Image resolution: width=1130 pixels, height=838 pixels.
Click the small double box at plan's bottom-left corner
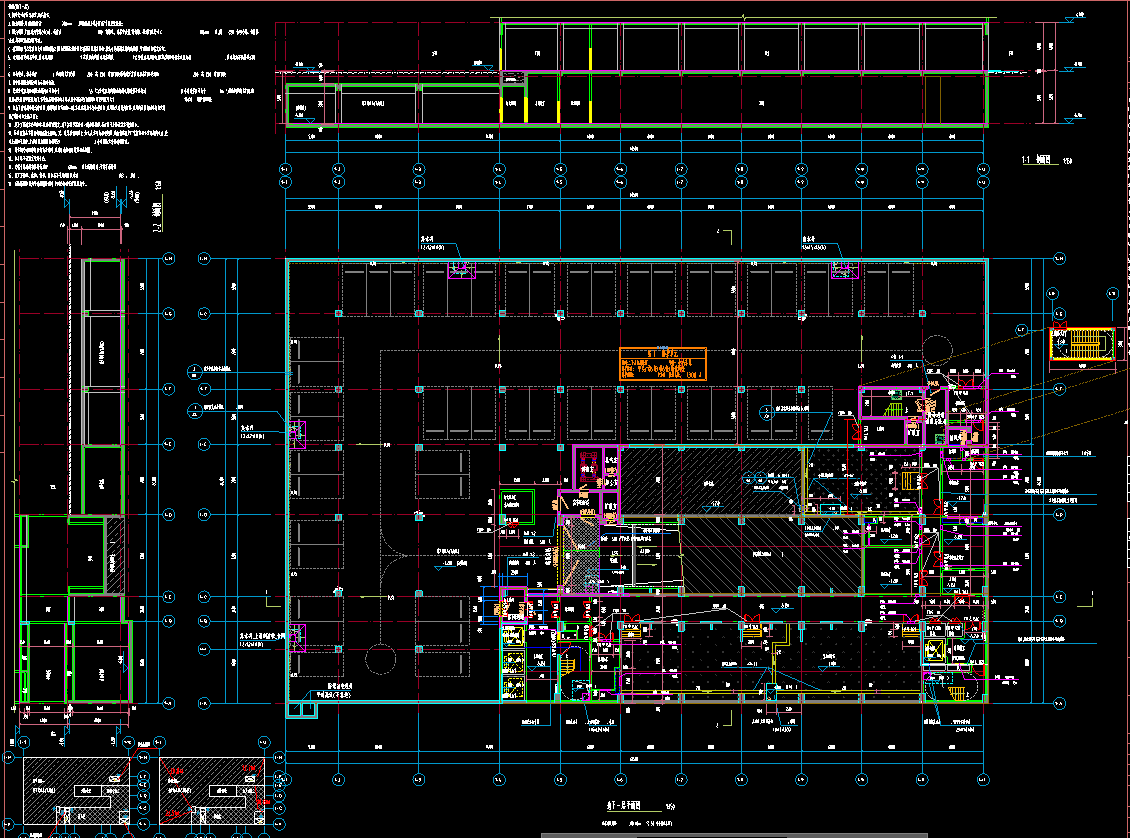coord(299,709)
